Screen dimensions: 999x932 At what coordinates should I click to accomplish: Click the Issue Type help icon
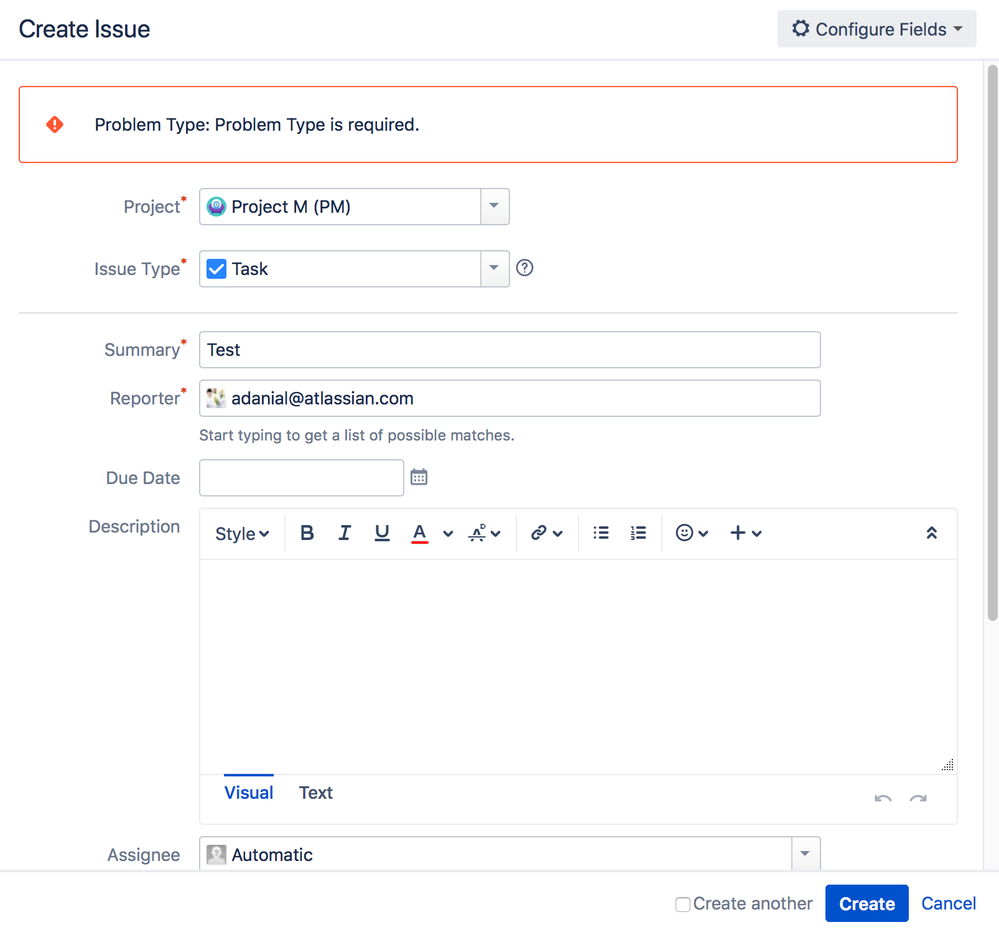(524, 268)
